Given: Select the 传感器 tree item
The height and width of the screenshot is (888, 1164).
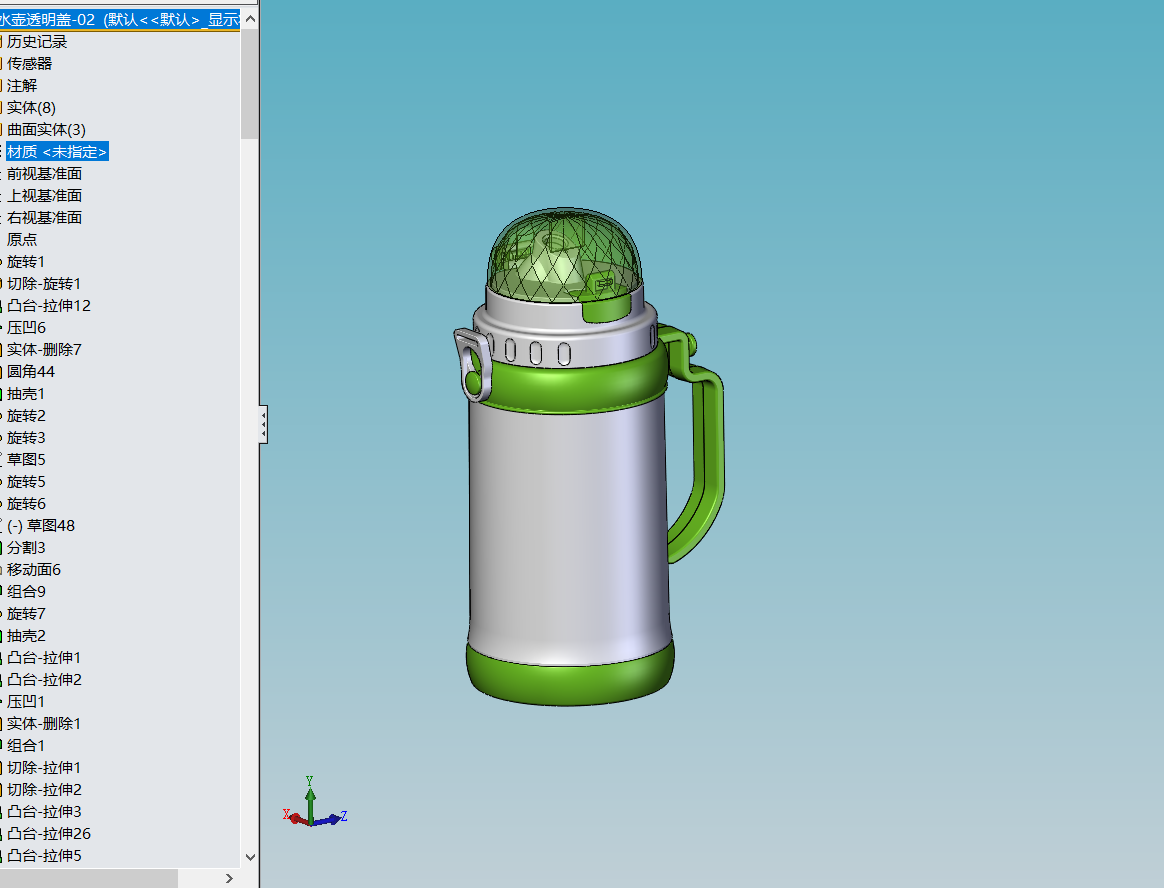Looking at the screenshot, I should pos(29,64).
